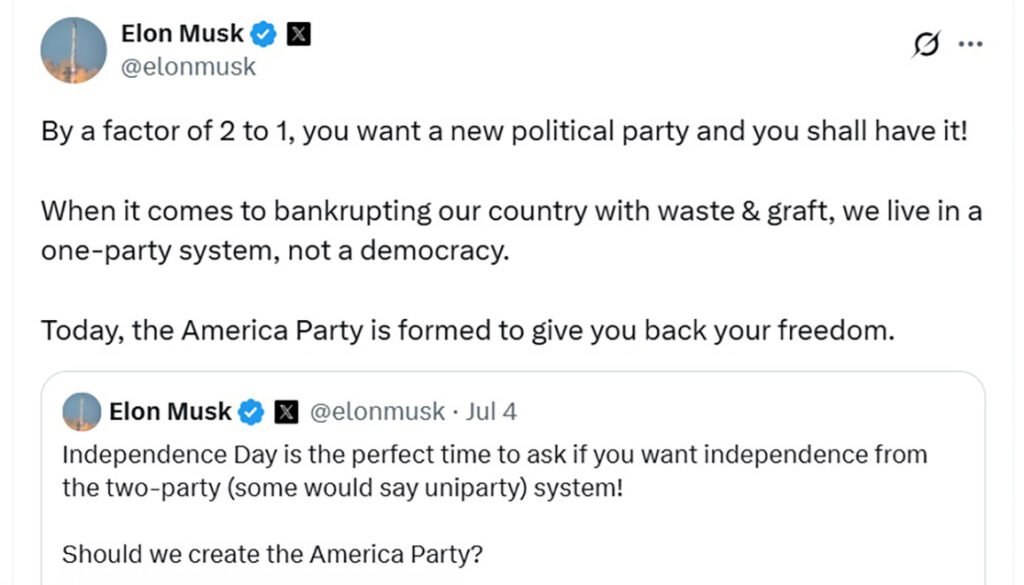Click the 'Today, the America Party is formed' line
This screenshot has height=585, width=1024.
tap(468, 330)
